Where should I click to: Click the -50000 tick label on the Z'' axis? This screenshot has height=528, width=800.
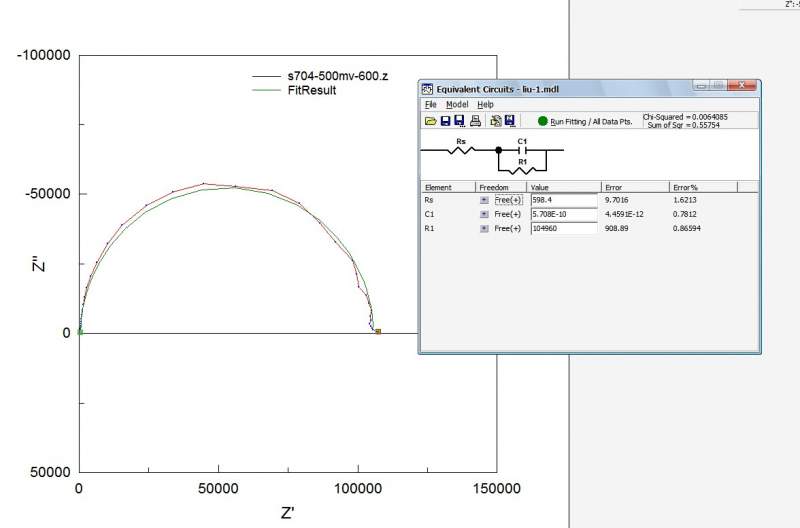[47, 194]
